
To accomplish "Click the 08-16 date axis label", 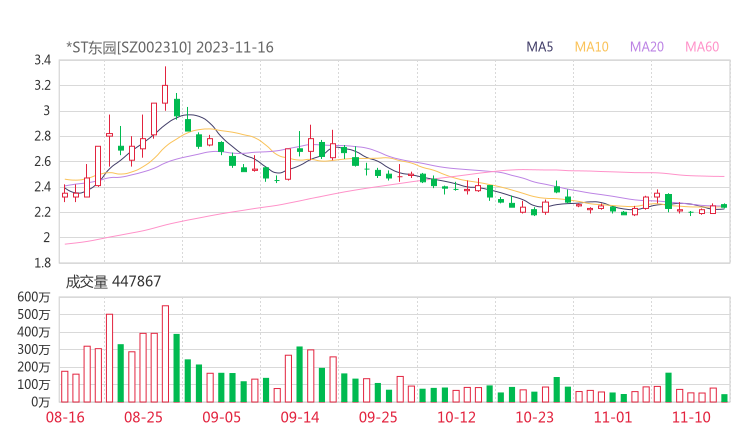I will point(65,417).
